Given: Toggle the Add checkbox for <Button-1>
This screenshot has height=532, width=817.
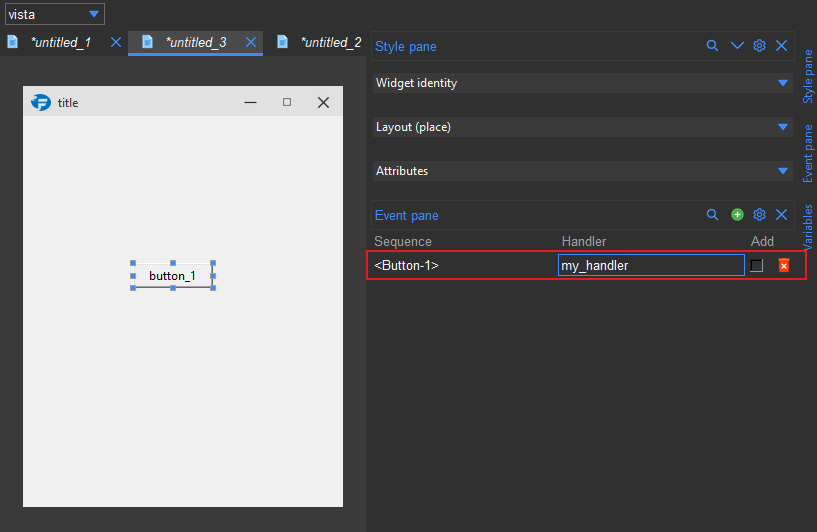Looking at the screenshot, I should click(x=757, y=265).
